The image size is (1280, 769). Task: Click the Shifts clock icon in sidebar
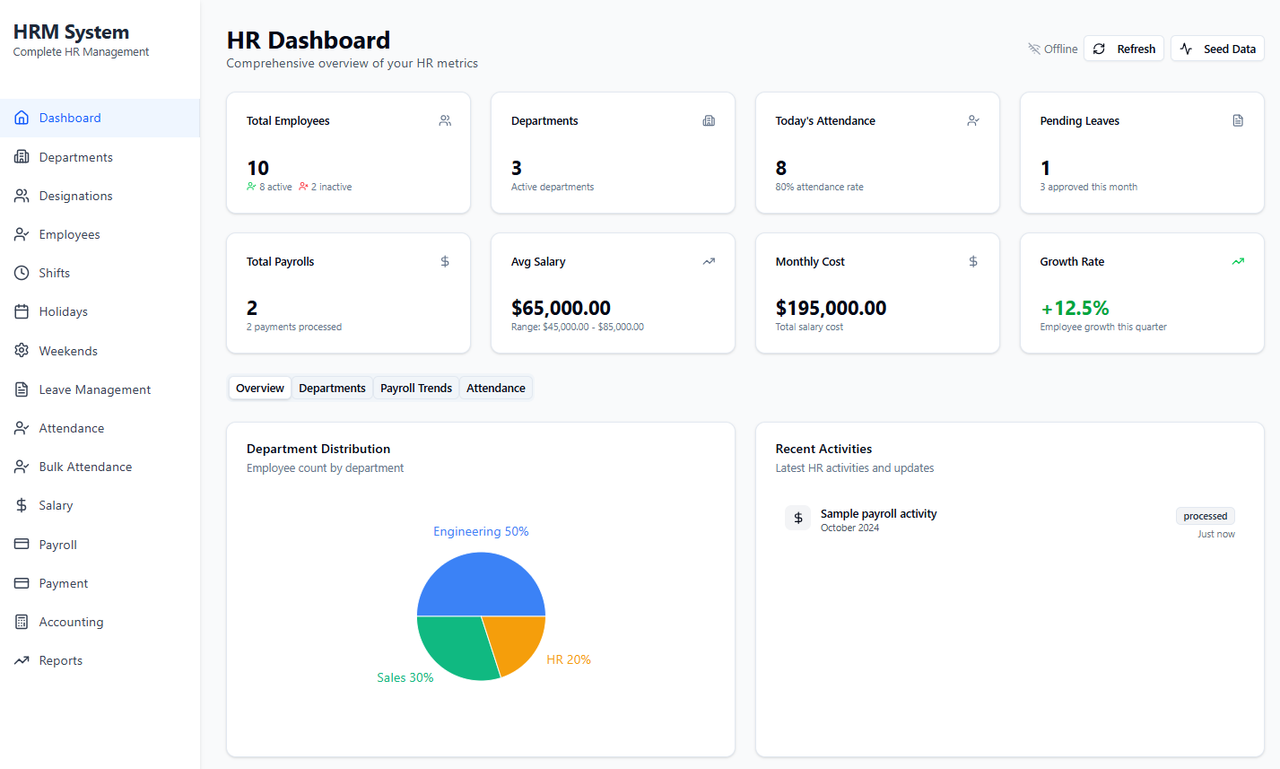(x=21, y=273)
